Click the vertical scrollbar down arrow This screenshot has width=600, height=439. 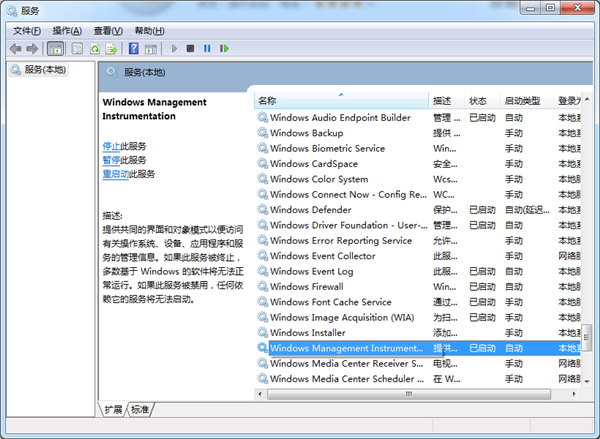pos(587,382)
